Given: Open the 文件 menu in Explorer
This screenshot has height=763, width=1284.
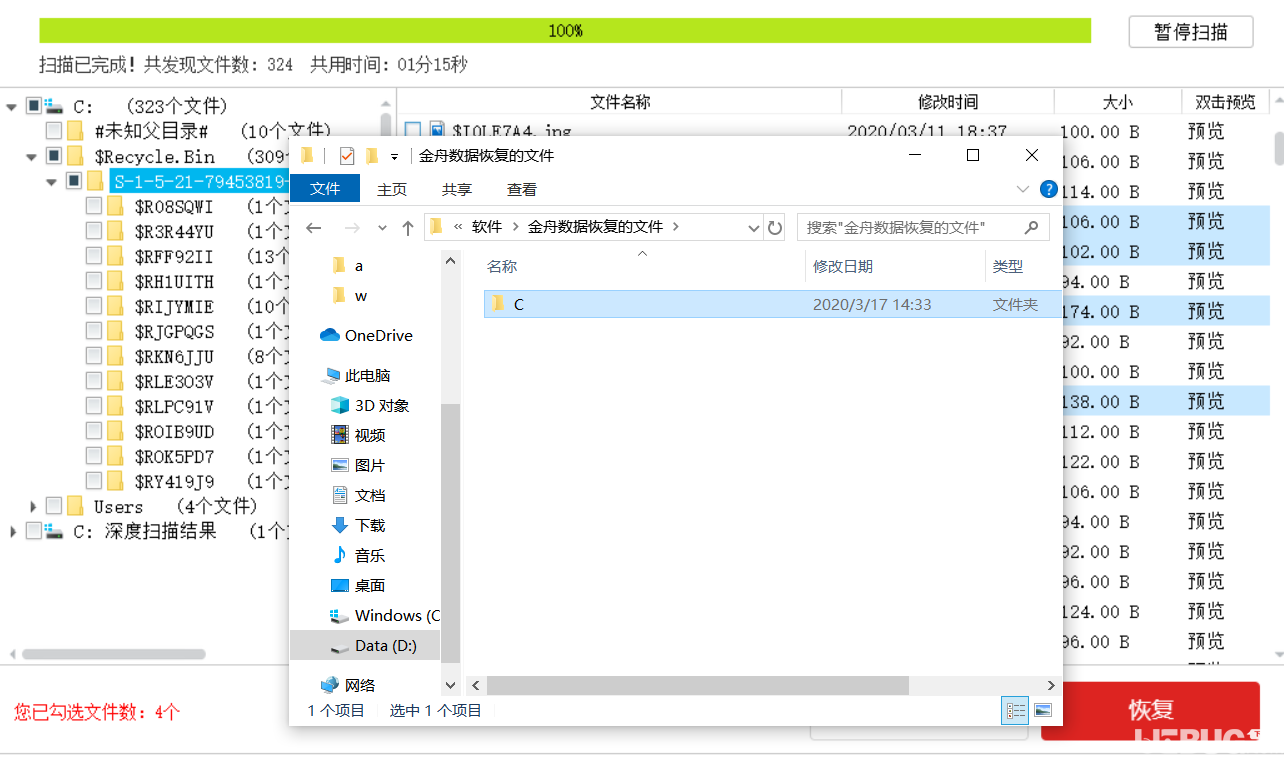Looking at the screenshot, I should pos(324,188).
